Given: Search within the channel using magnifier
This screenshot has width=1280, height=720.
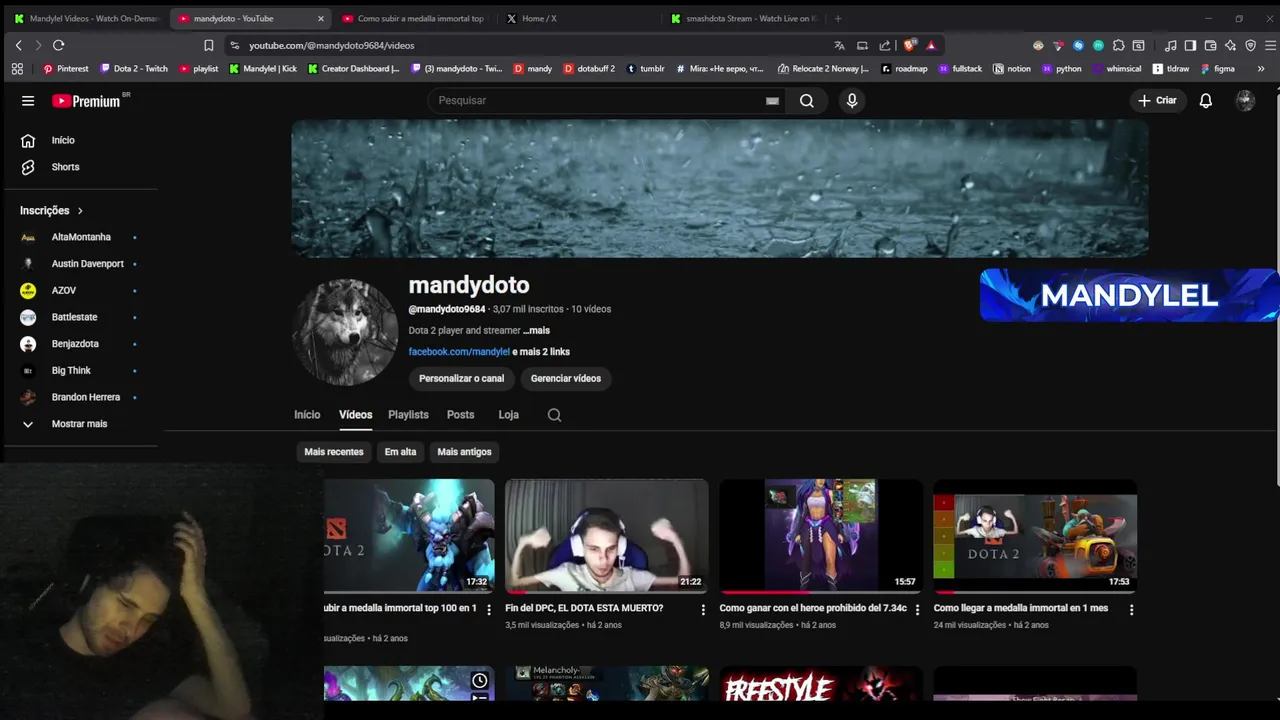Looking at the screenshot, I should click(554, 415).
